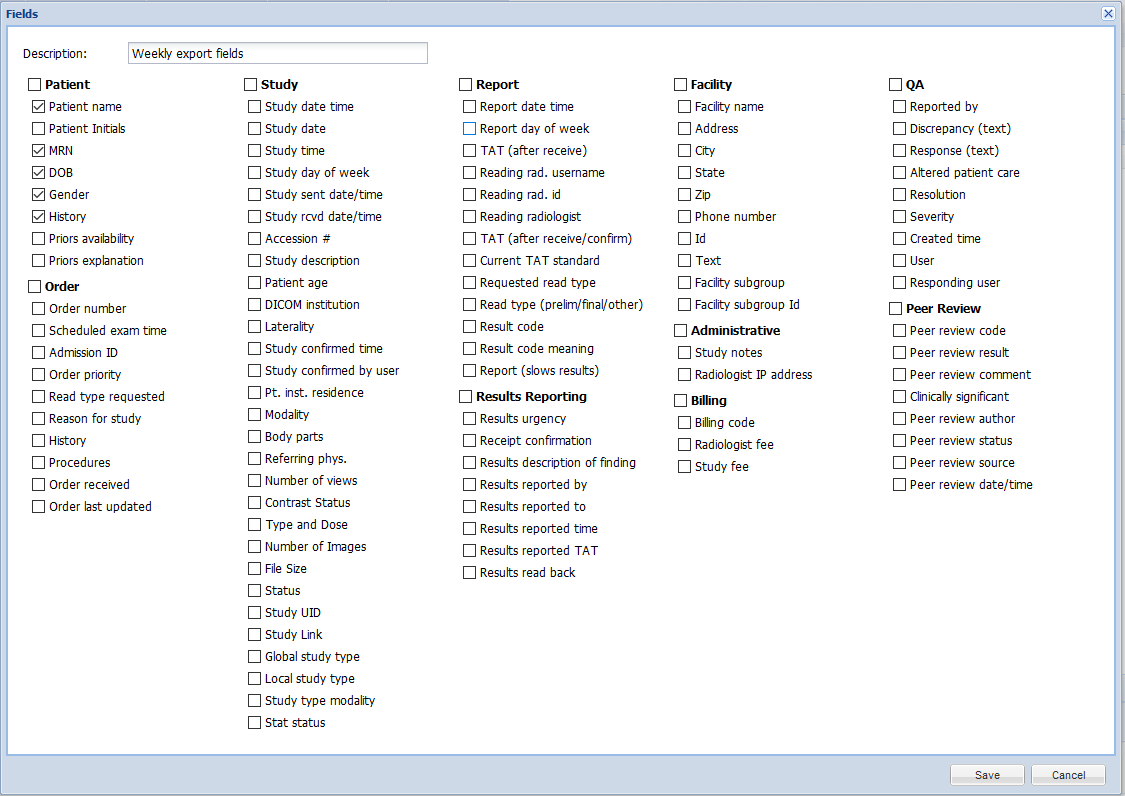Select the Results Reporting group checkbox
The image size is (1125, 796).
pyautogui.click(x=466, y=397)
